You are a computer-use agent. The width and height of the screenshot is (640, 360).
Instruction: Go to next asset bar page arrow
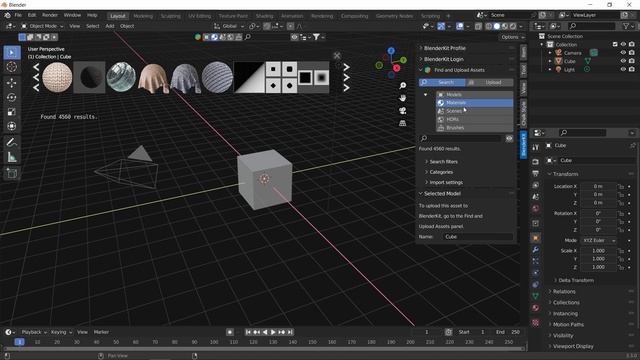346,77
